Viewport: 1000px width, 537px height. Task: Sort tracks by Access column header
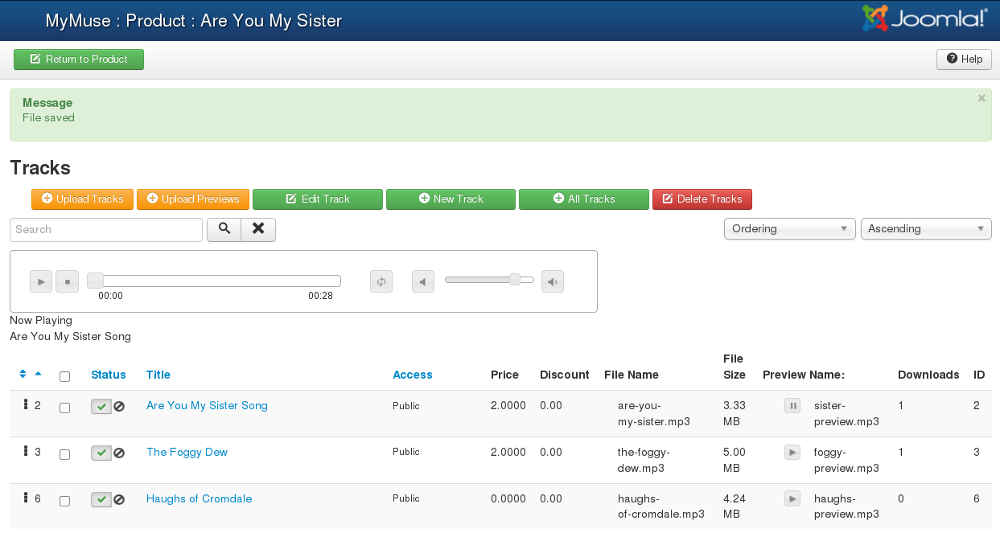[x=412, y=375]
